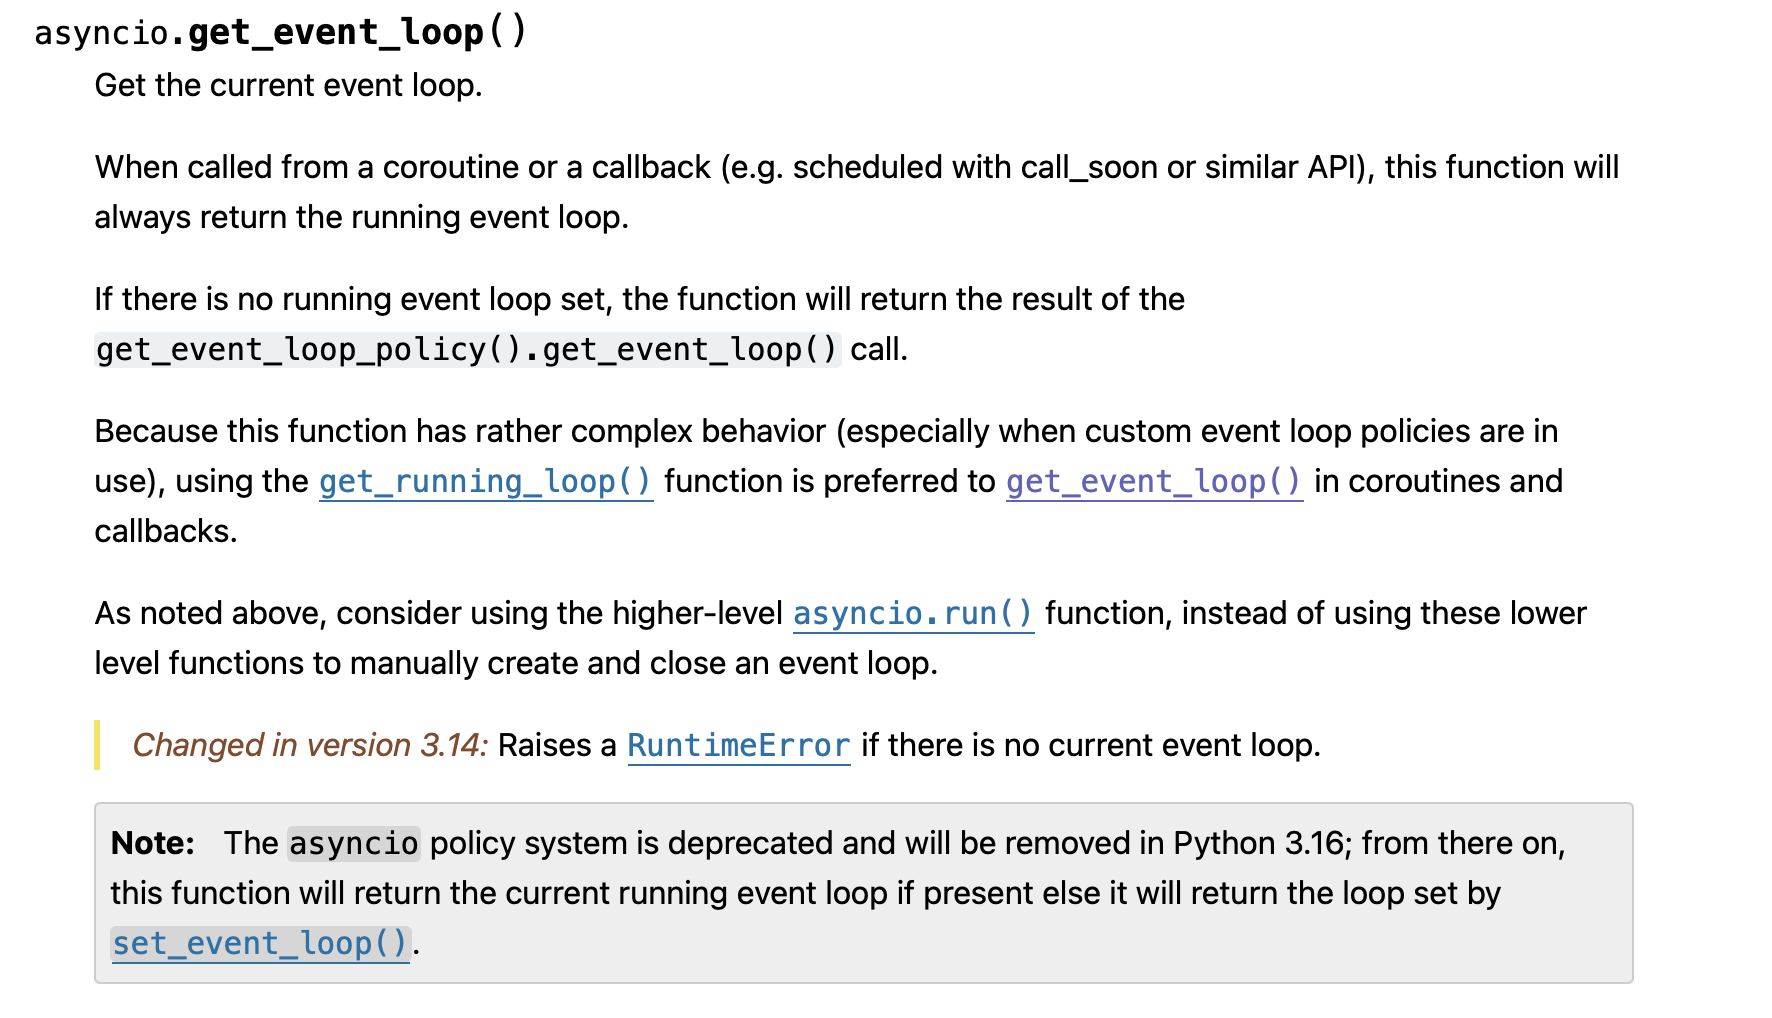Open the get_running_loop() link
The width and height of the screenshot is (1772, 1018).
[485, 482]
